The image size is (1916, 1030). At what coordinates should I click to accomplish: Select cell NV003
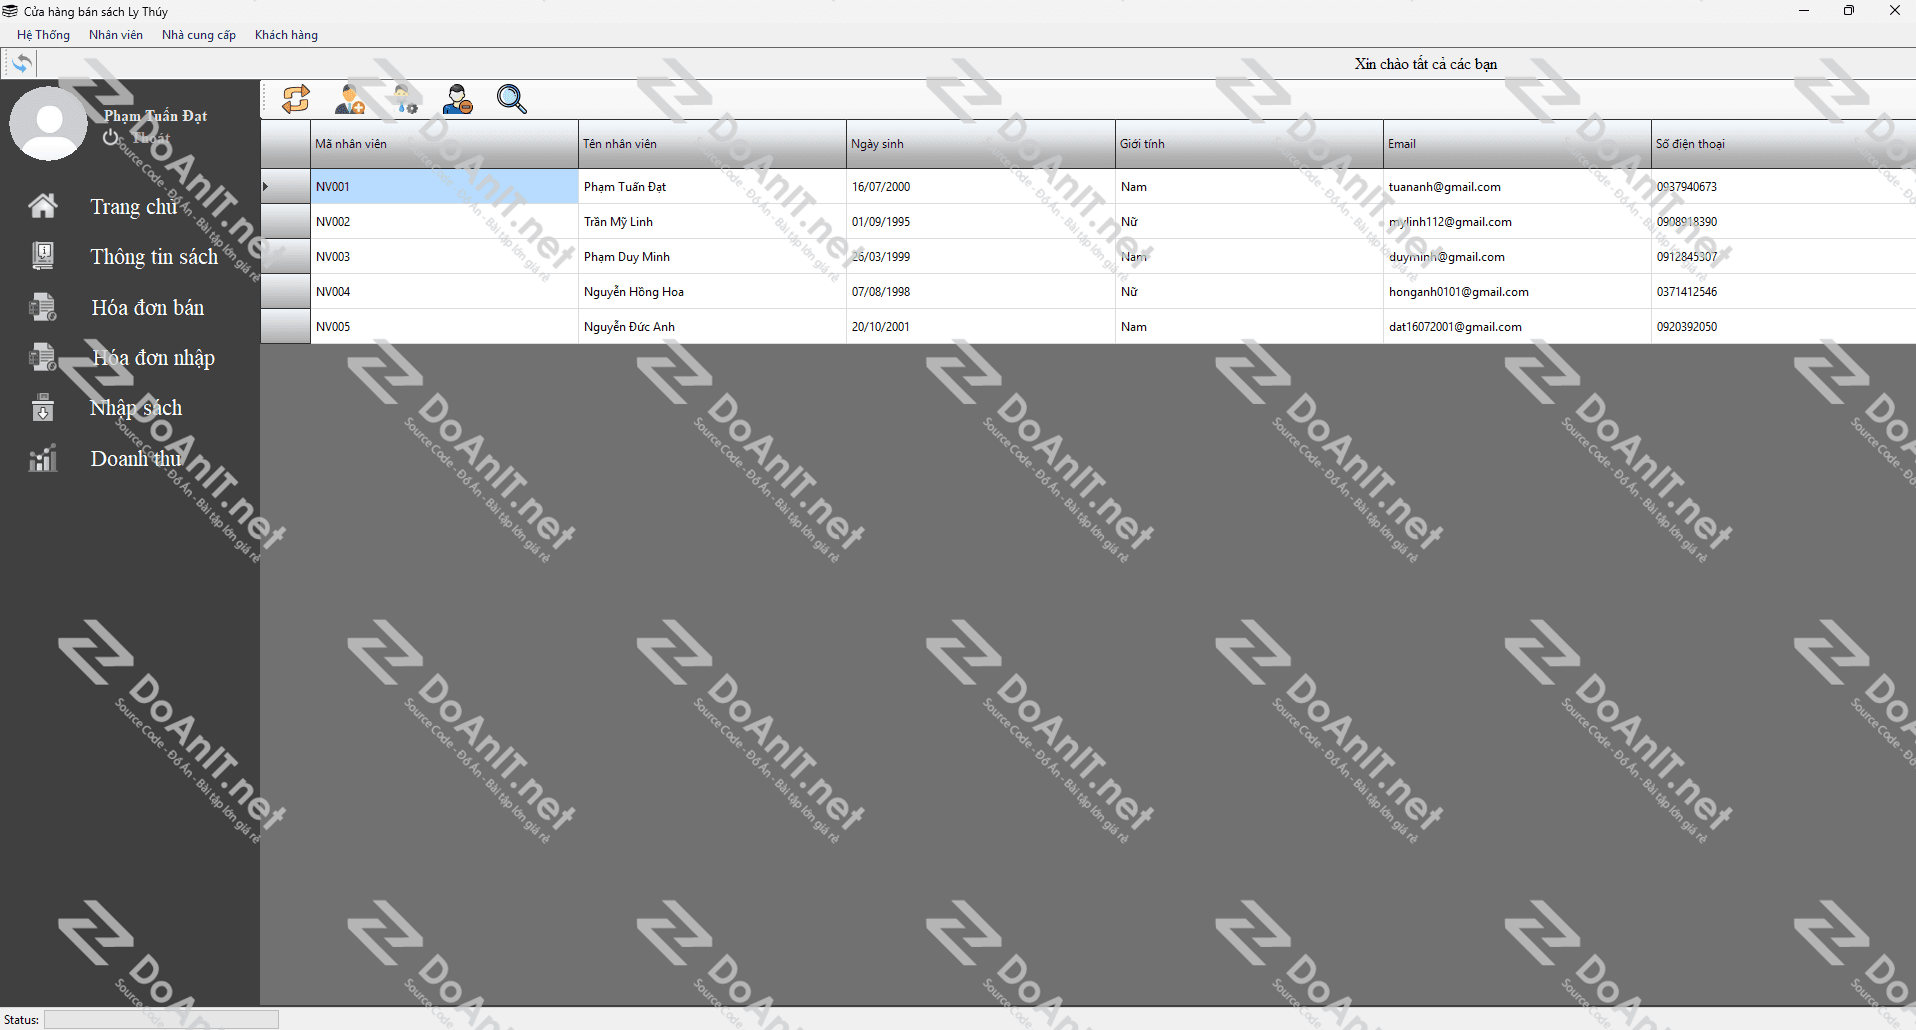point(444,256)
